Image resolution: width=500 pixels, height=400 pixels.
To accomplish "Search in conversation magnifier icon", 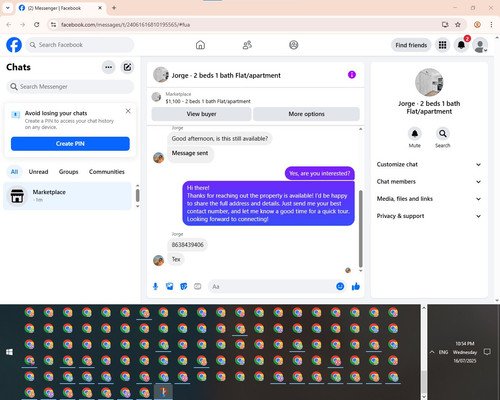I will 443,134.
